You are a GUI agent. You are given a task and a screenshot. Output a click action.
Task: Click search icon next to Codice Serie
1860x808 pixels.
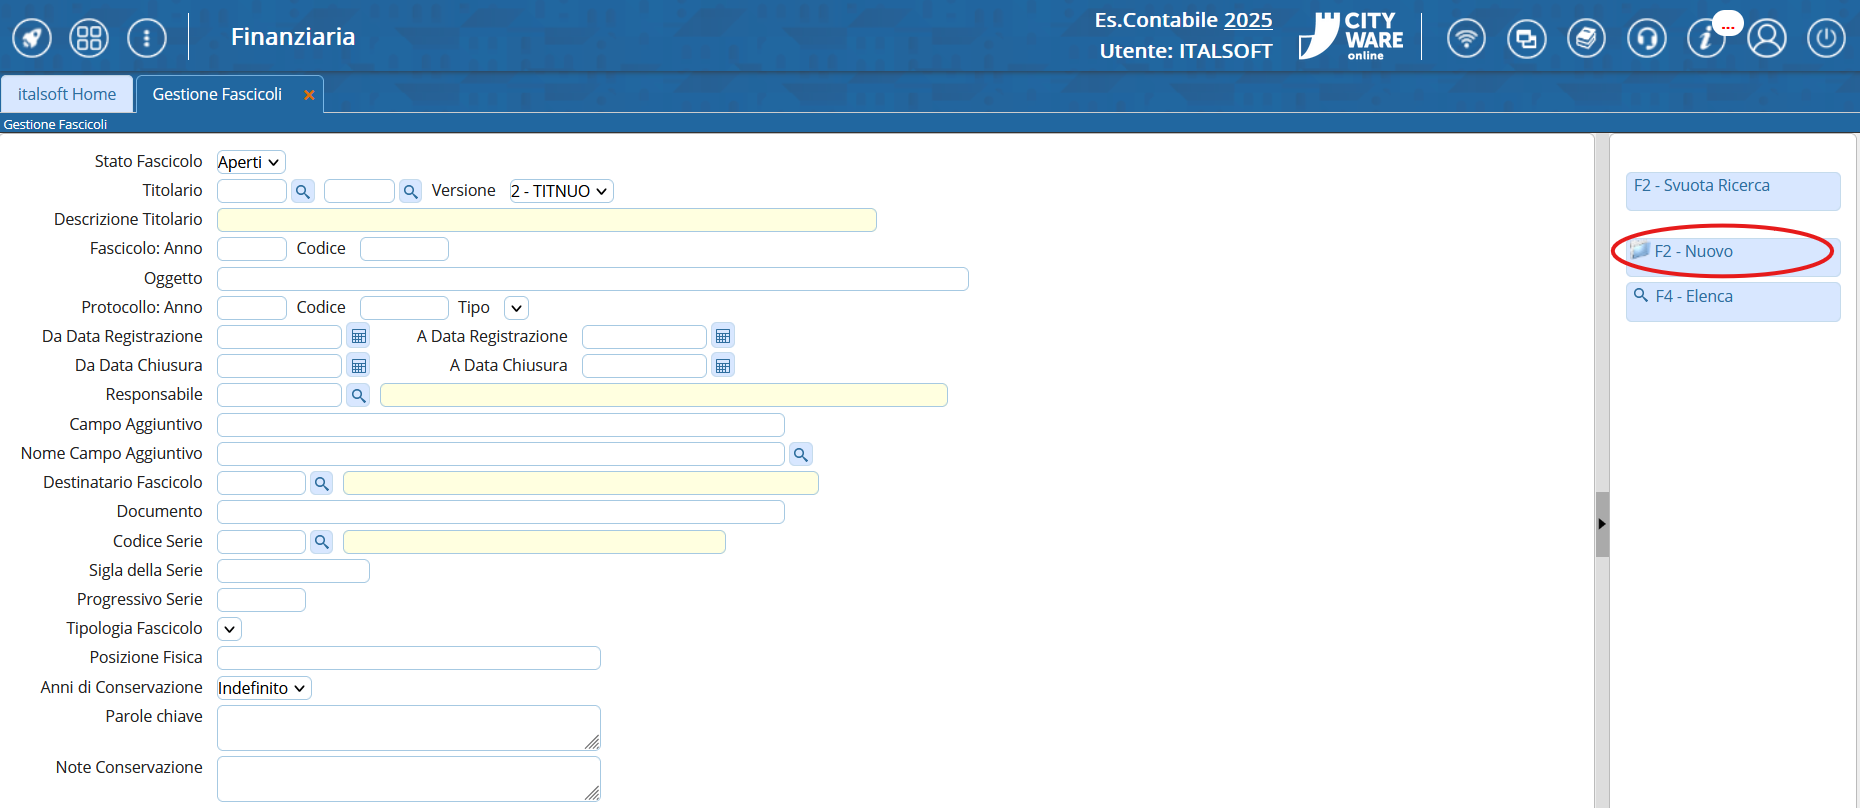[x=321, y=542]
